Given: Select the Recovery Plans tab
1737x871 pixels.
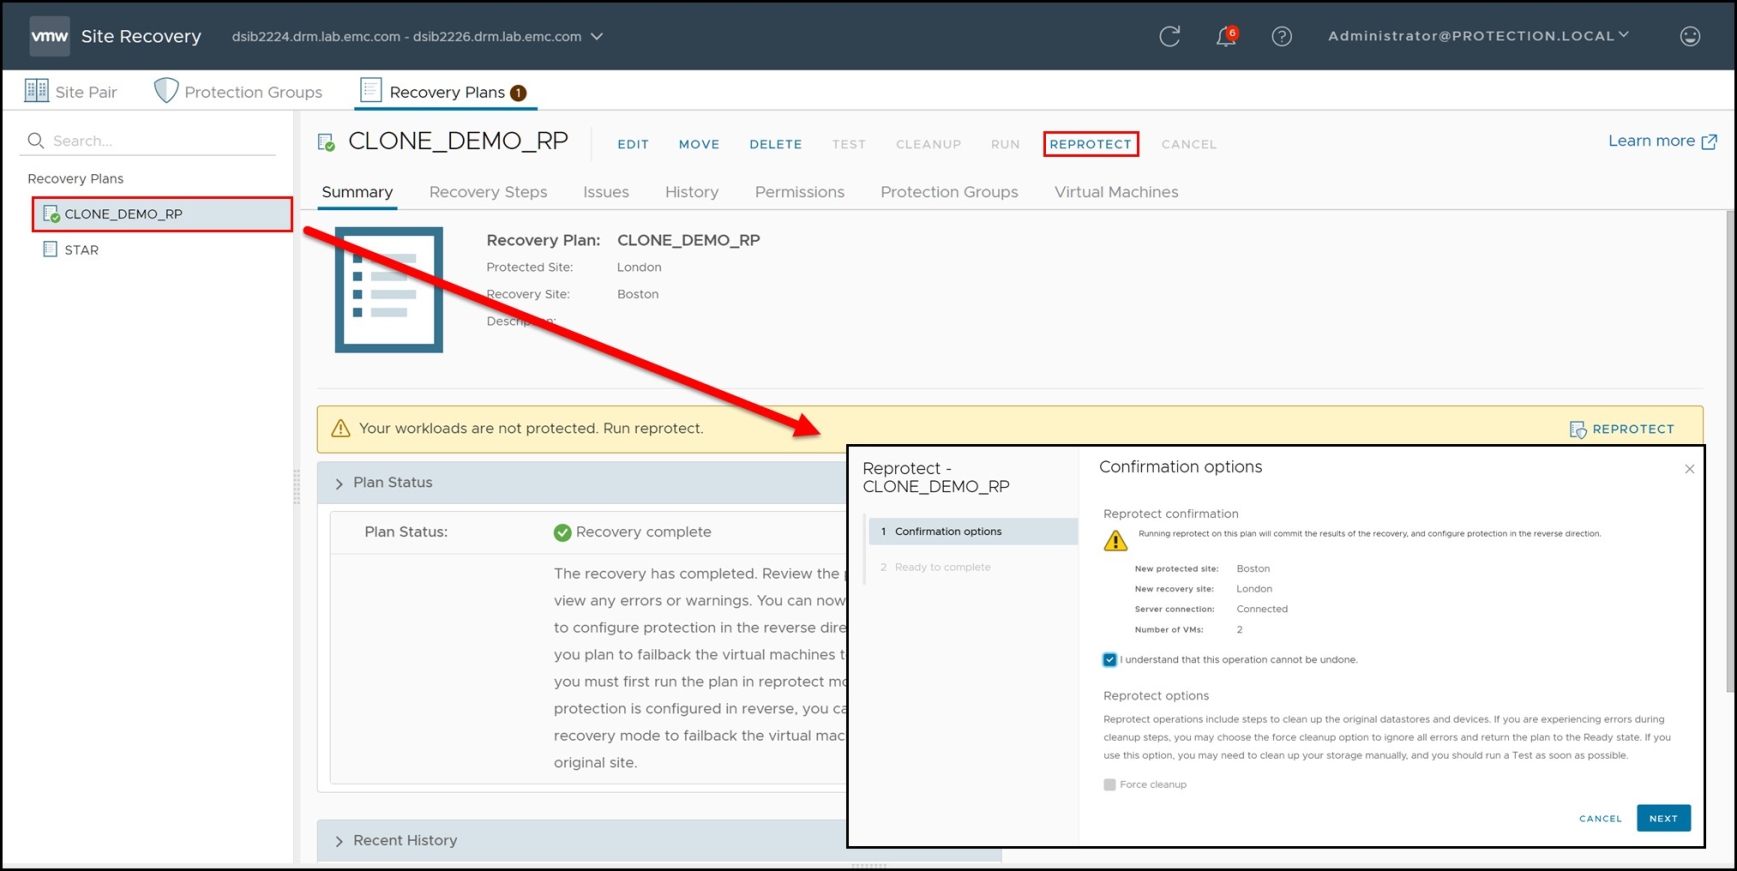Looking at the screenshot, I should point(444,92).
